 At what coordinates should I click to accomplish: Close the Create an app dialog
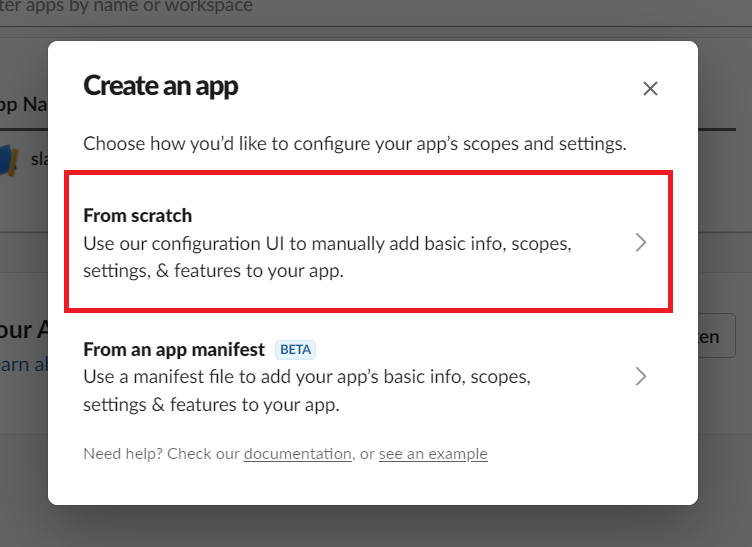(x=650, y=89)
